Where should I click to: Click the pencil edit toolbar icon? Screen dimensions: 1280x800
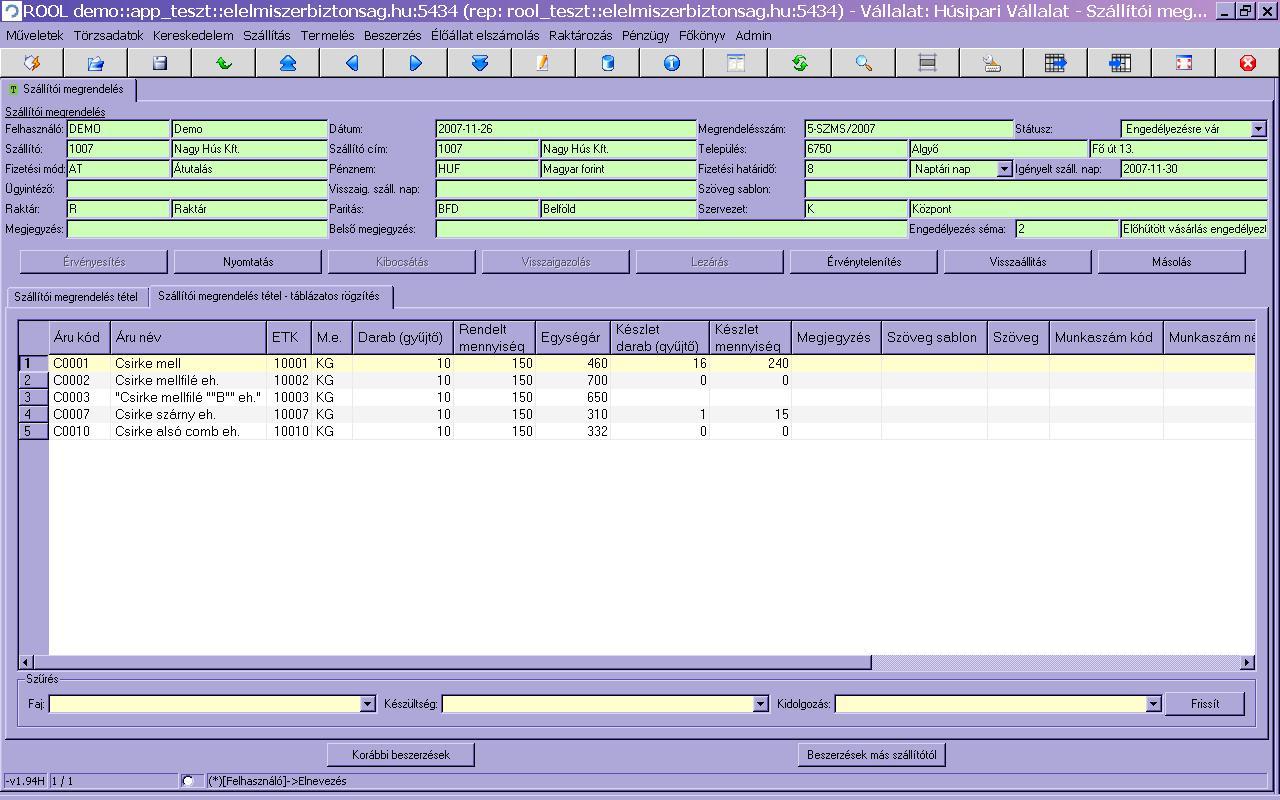(543, 63)
